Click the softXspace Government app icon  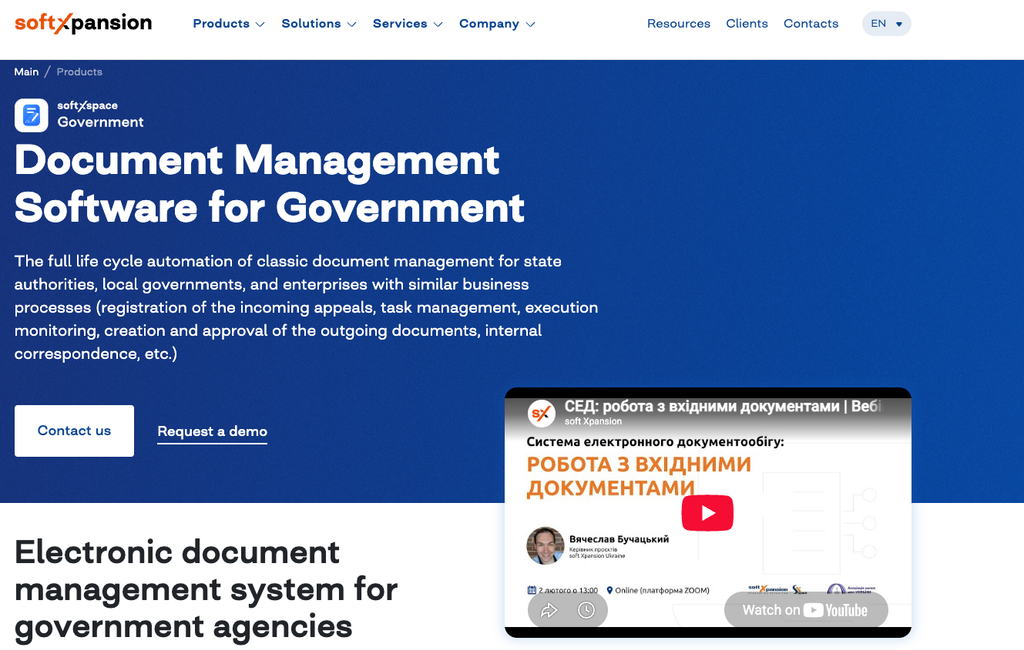[31, 116]
